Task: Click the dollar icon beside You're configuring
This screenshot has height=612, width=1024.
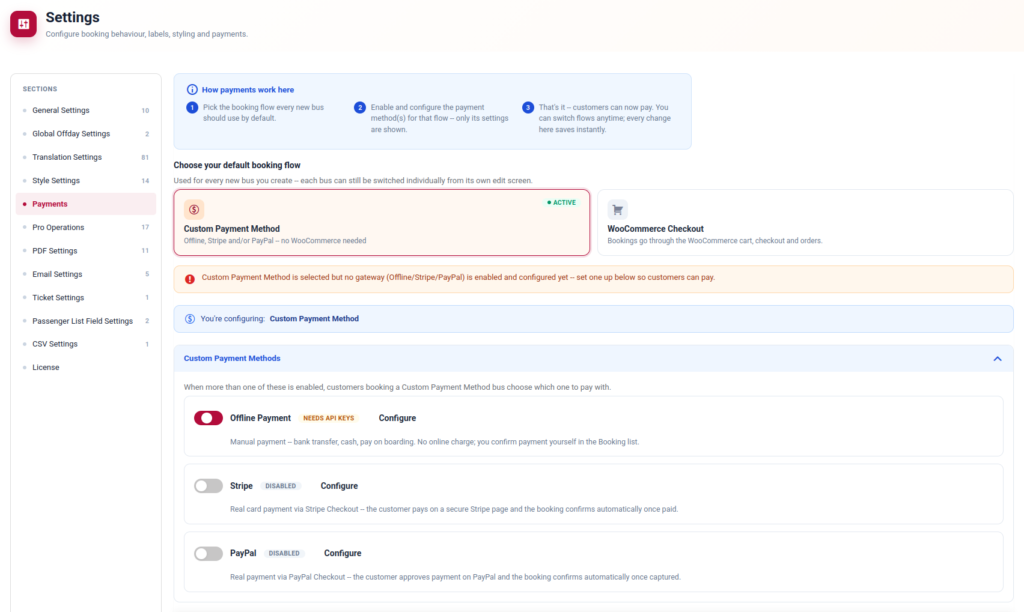Action: (190, 319)
